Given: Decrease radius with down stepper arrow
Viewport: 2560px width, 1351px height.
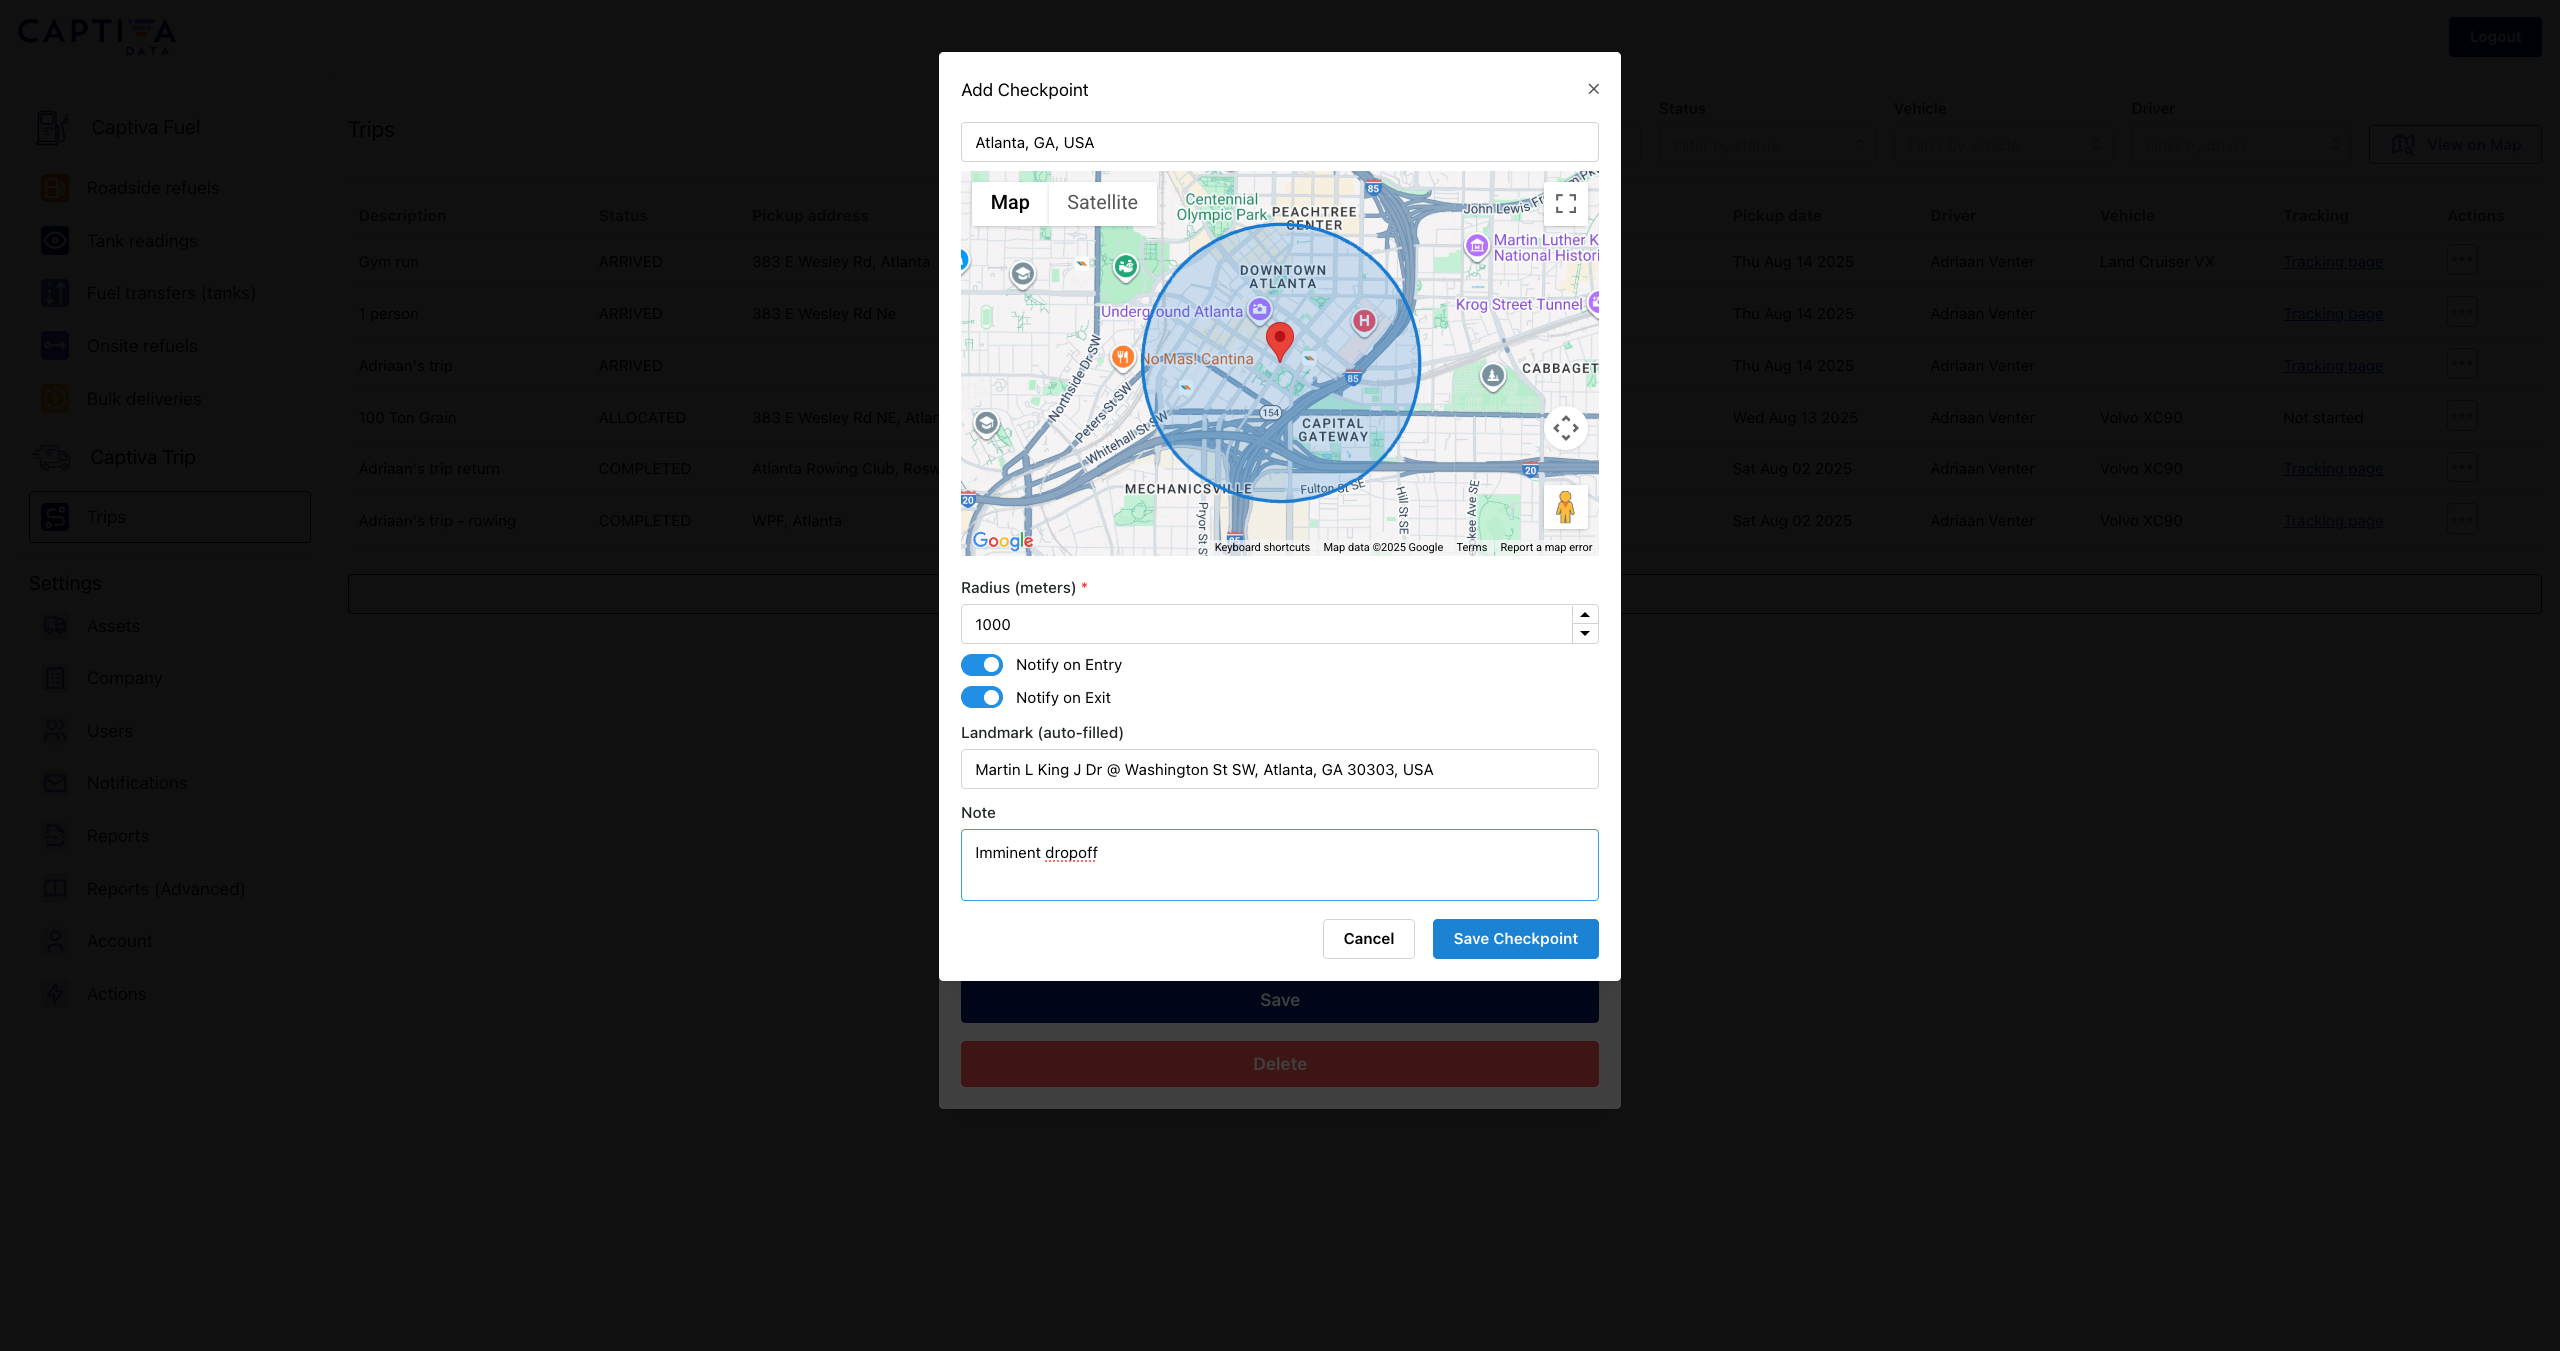Looking at the screenshot, I should pyautogui.click(x=1585, y=634).
